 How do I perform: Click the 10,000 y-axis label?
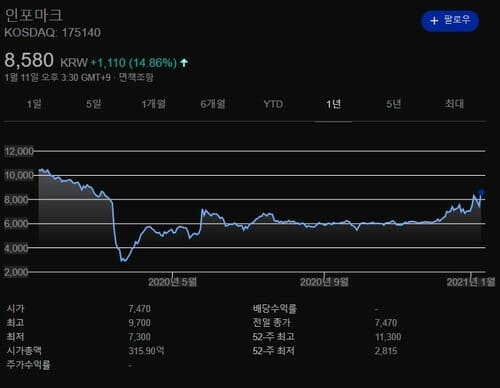click(x=19, y=175)
